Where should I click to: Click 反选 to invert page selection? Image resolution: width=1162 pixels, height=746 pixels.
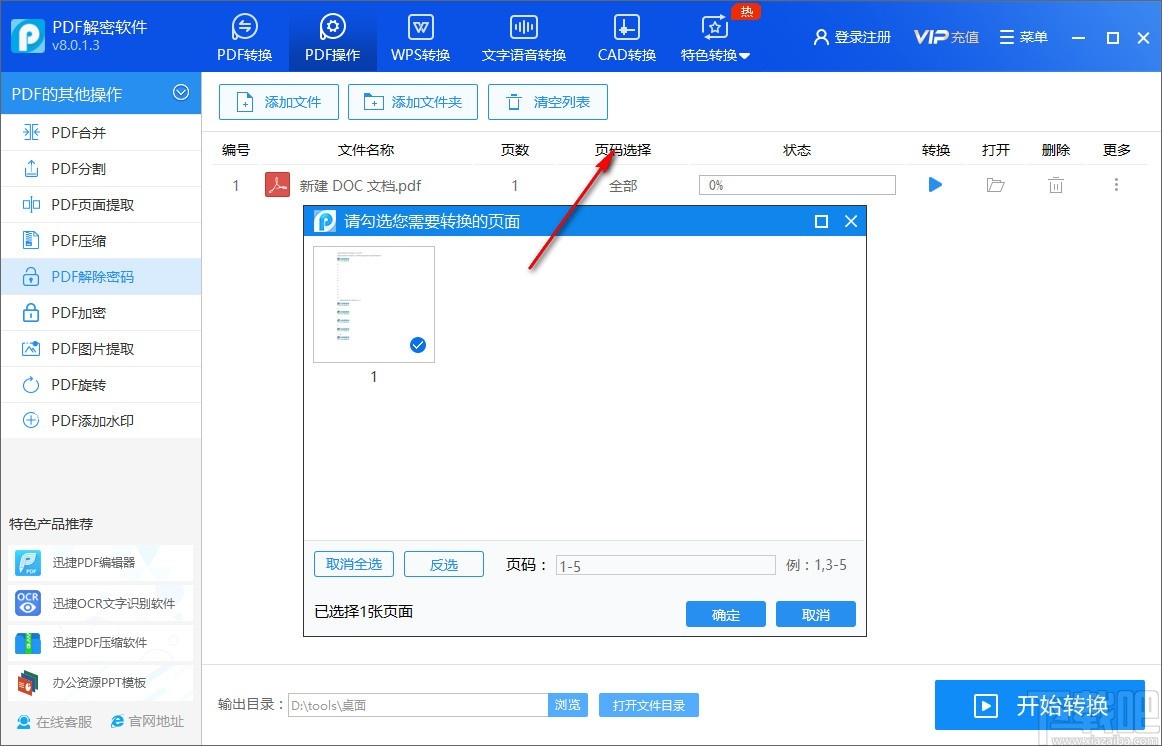tap(443, 564)
